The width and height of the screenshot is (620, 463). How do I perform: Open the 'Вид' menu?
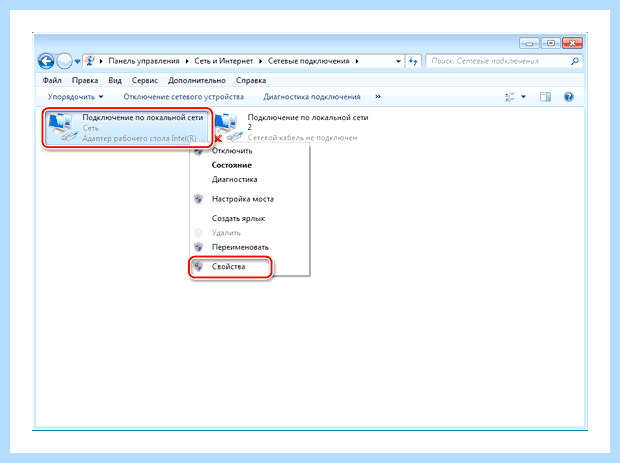(115, 80)
